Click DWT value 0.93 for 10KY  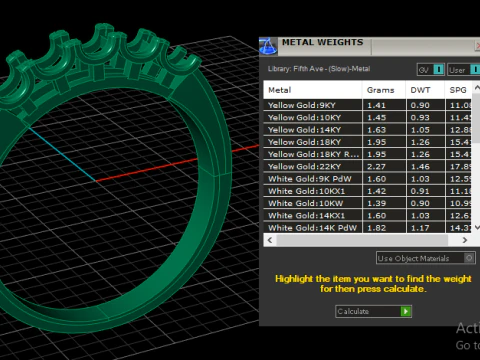pyautogui.click(x=420, y=118)
